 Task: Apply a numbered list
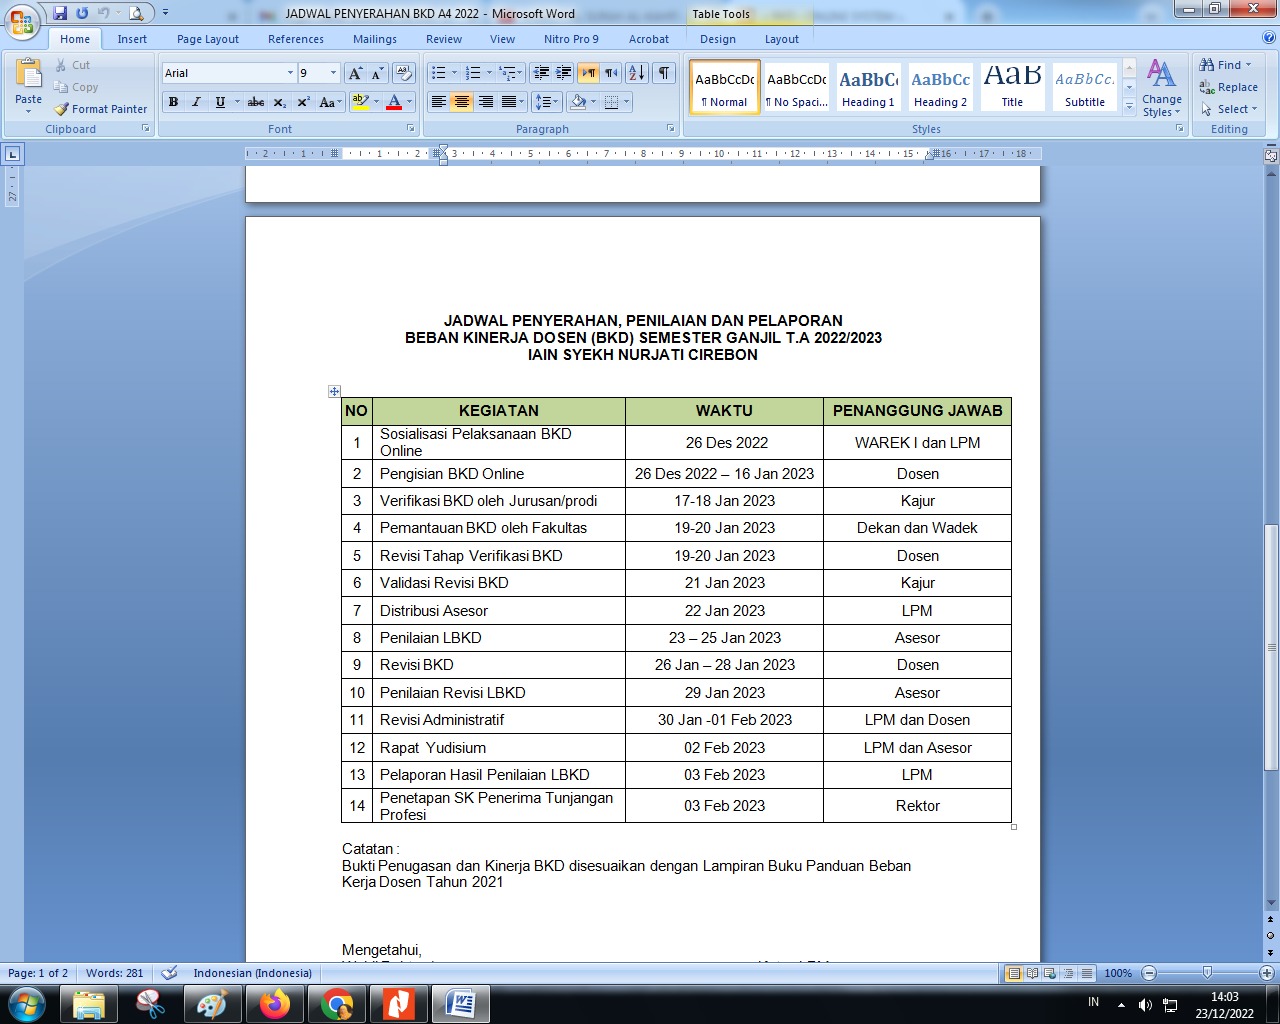(x=474, y=73)
